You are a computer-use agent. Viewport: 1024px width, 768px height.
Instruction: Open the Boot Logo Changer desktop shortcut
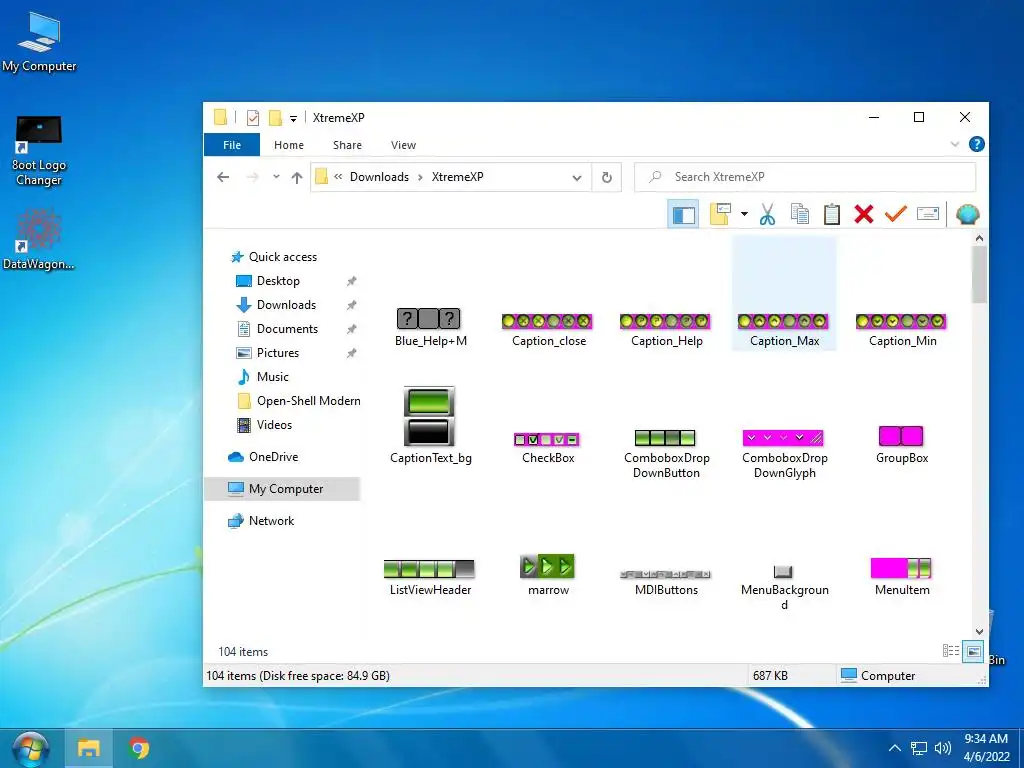(x=39, y=151)
